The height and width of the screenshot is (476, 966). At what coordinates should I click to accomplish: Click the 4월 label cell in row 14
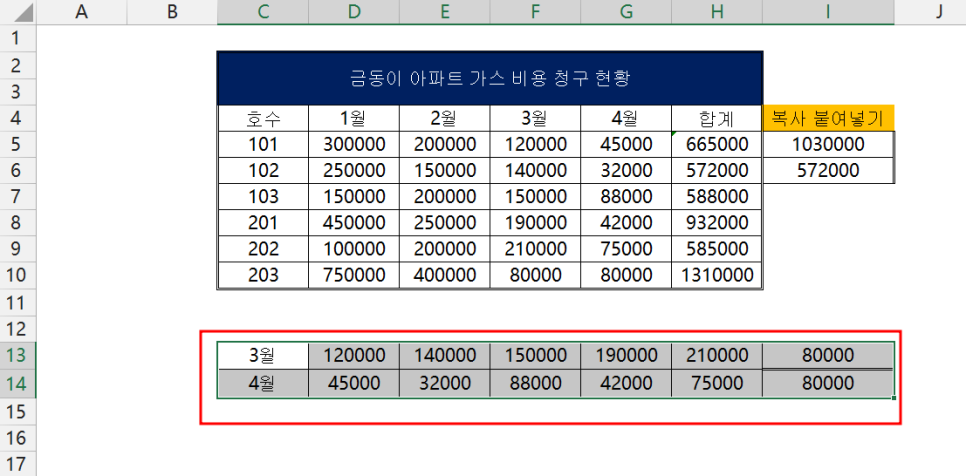click(263, 384)
